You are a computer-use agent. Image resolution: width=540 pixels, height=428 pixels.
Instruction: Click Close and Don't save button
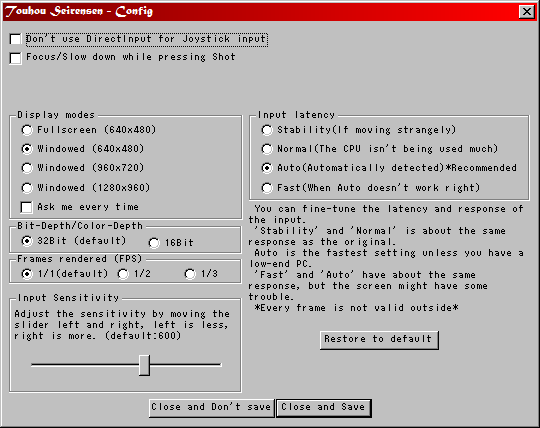tap(211, 408)
